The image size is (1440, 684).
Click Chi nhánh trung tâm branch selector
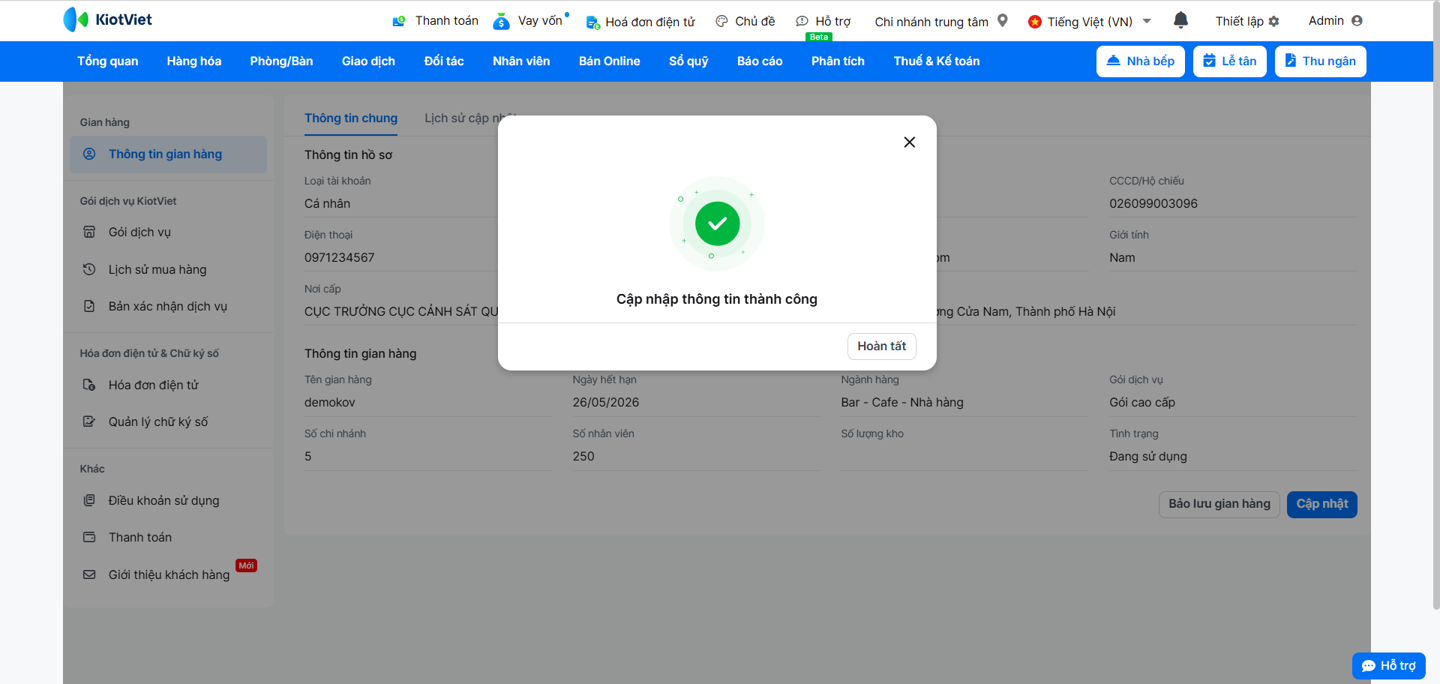click(941, 21)
